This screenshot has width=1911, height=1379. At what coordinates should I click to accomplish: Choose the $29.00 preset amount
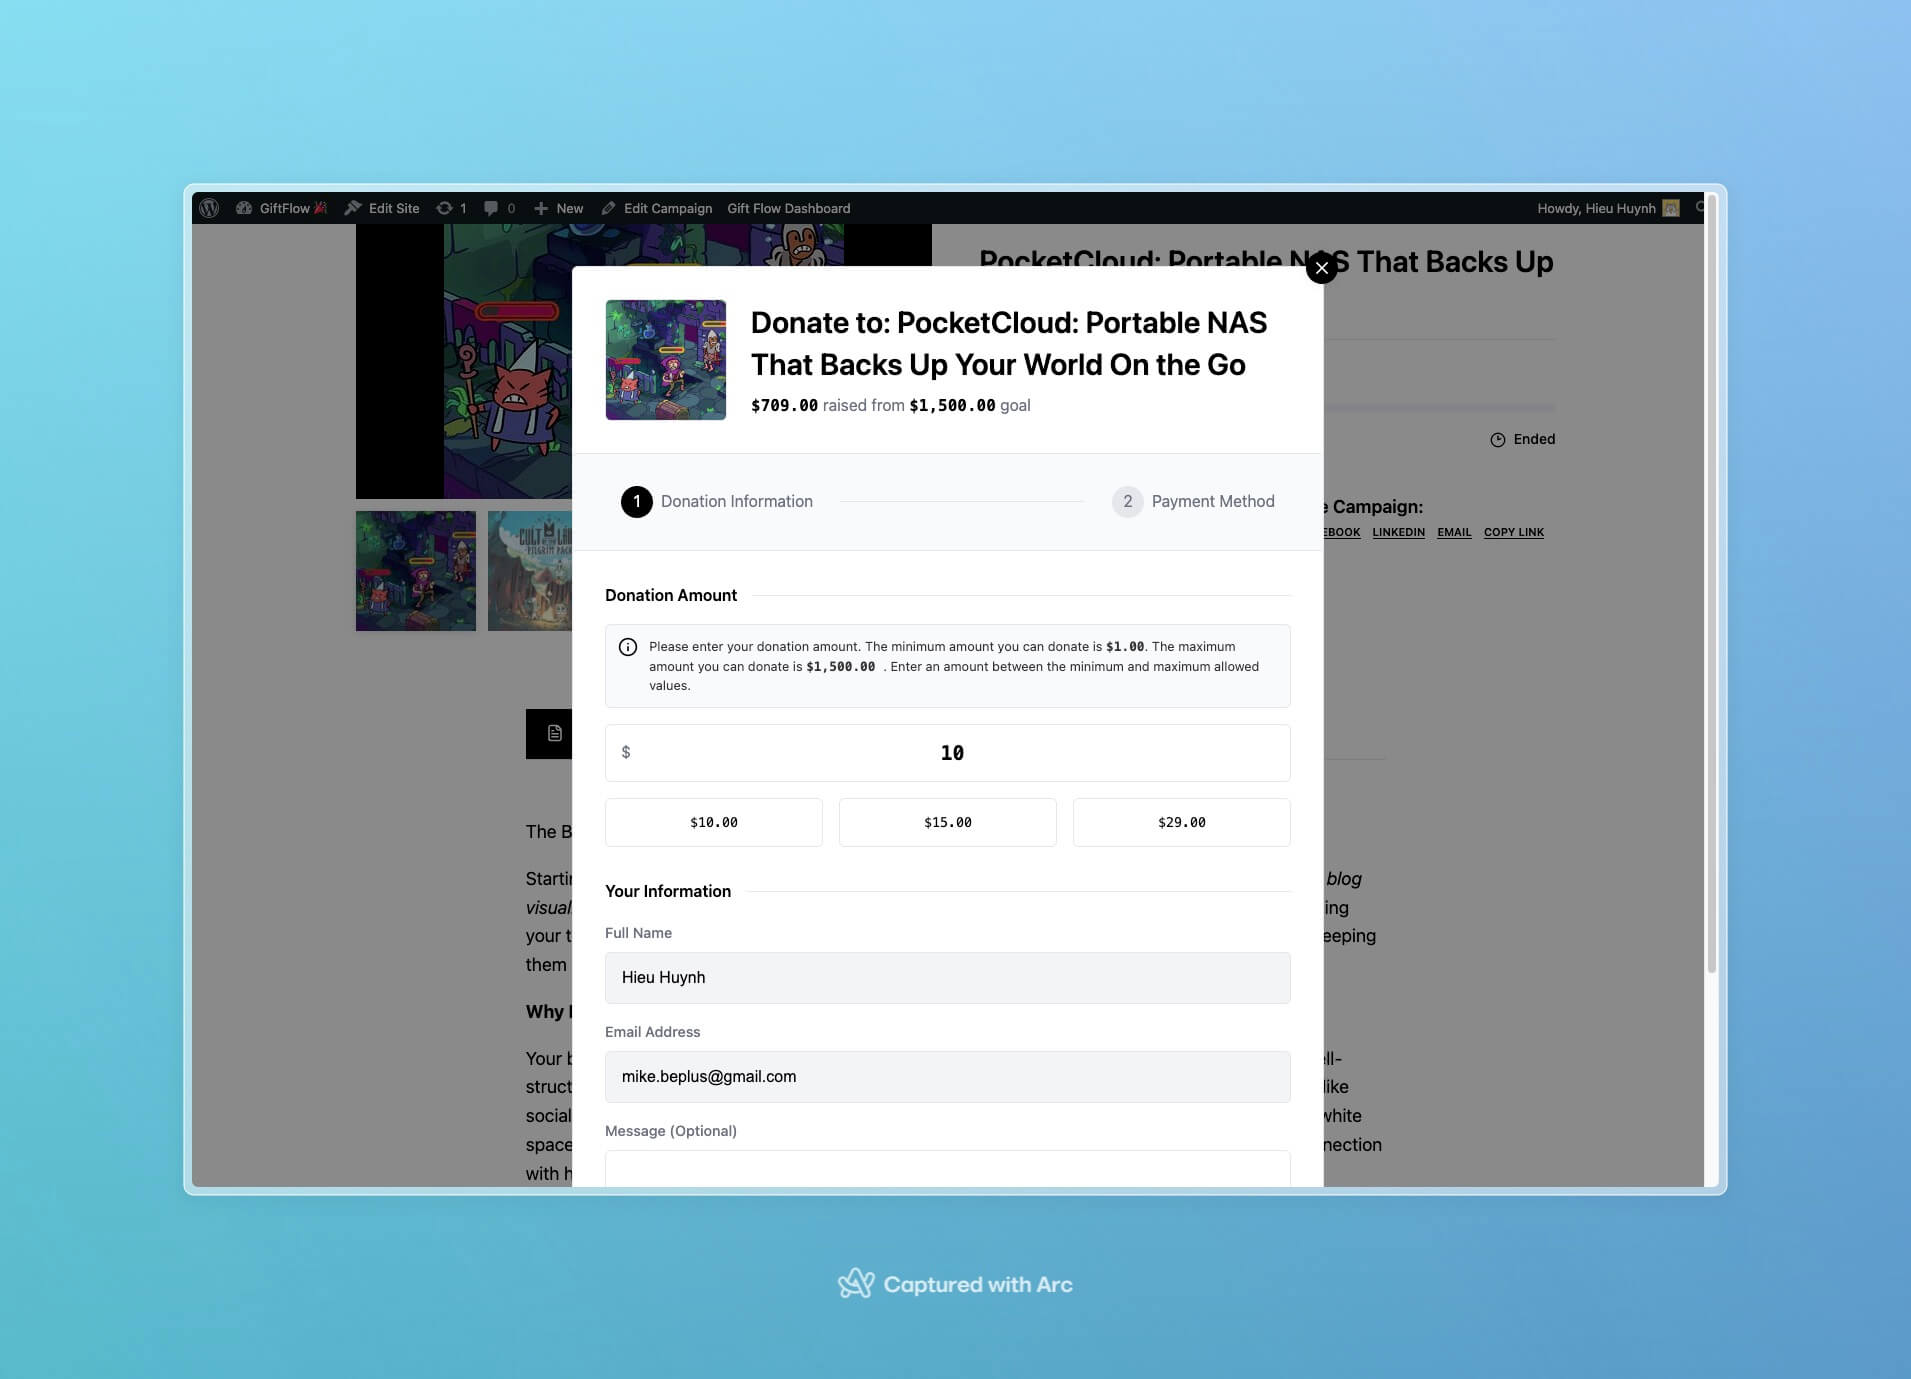tap(1182, 822)
